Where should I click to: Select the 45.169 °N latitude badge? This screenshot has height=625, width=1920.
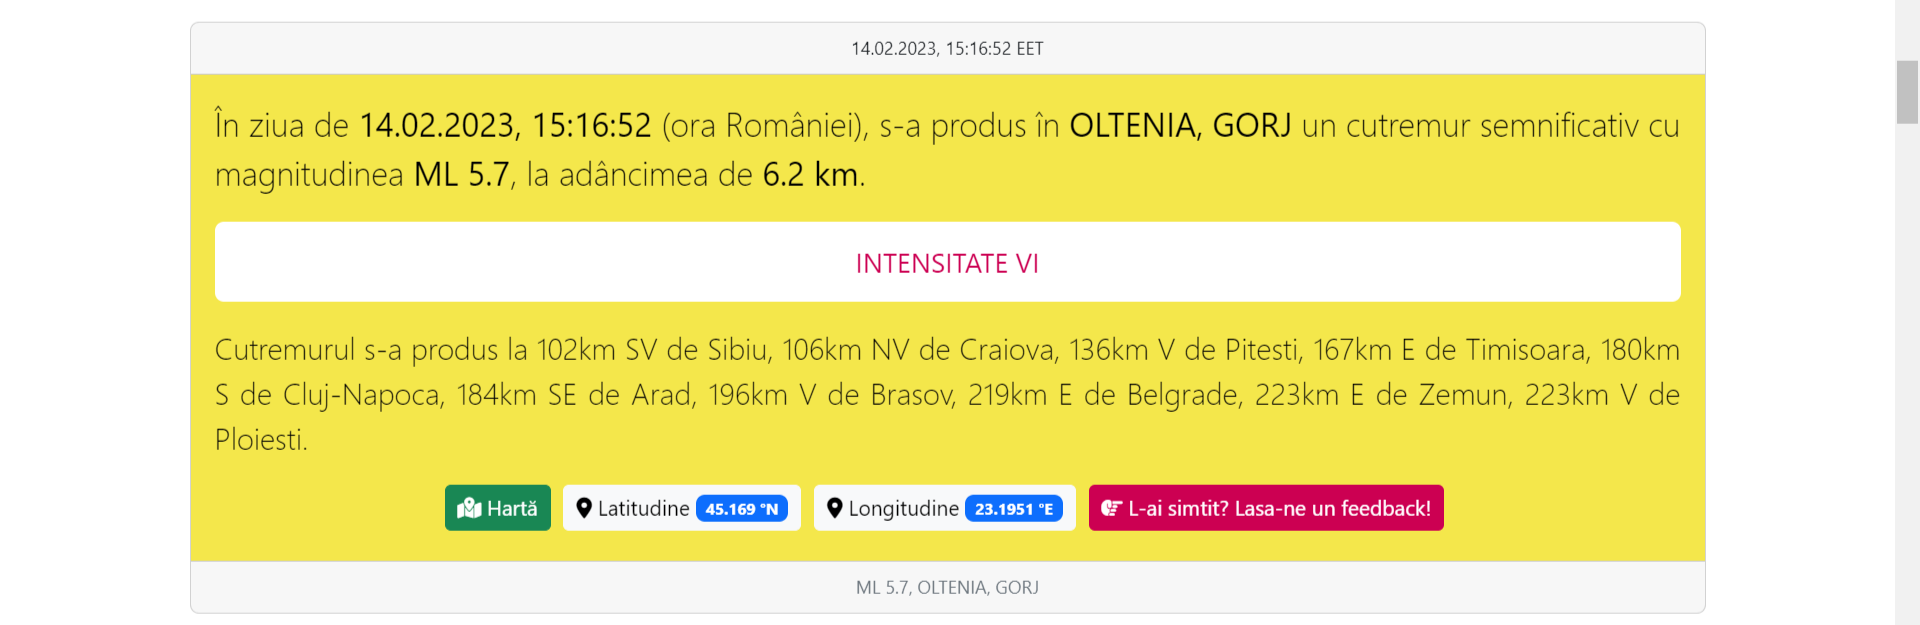[741, 509]
